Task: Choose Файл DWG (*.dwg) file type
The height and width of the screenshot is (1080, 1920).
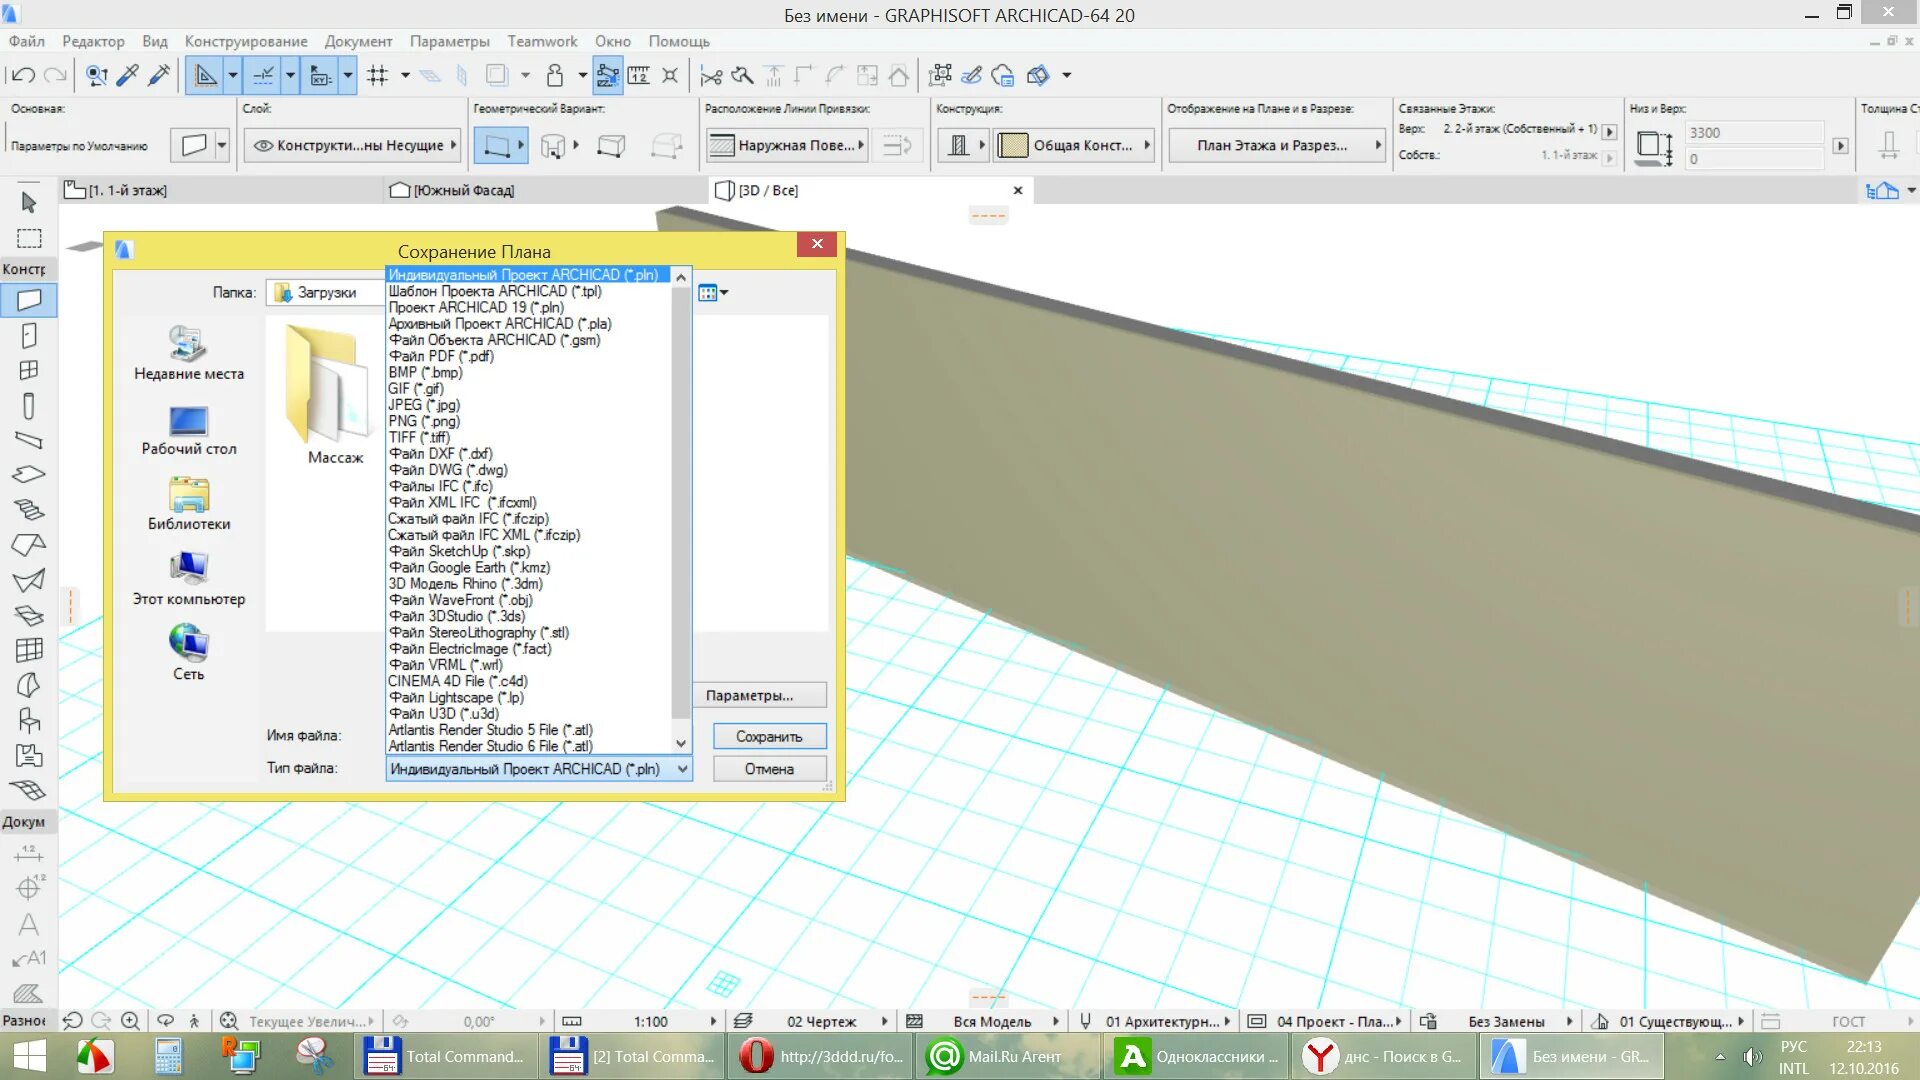Action: click(448, 470)
